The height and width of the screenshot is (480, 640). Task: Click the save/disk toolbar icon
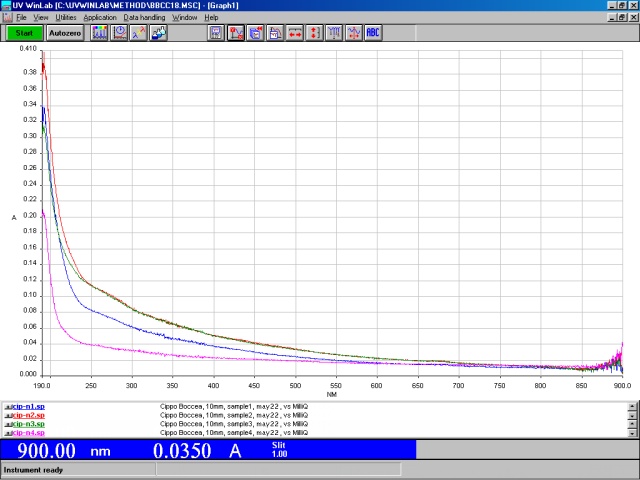pyautogui.click(x=216, y=33)
